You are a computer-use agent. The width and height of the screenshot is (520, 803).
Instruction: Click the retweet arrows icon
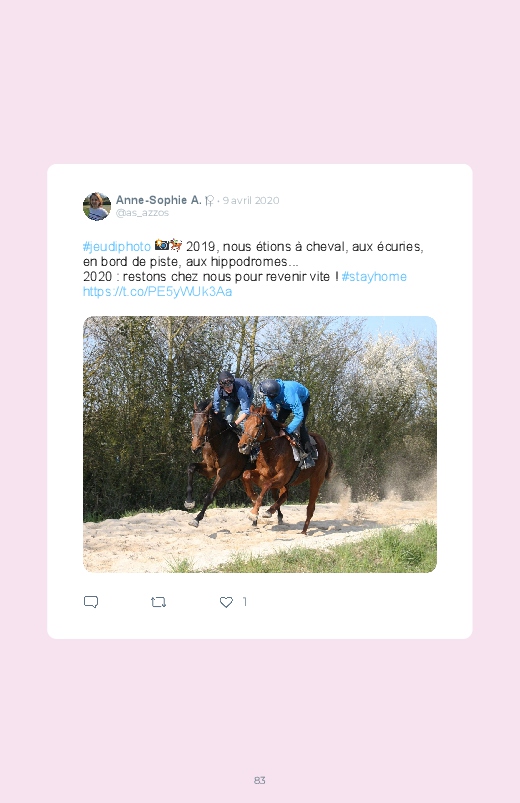click(158, 602)
